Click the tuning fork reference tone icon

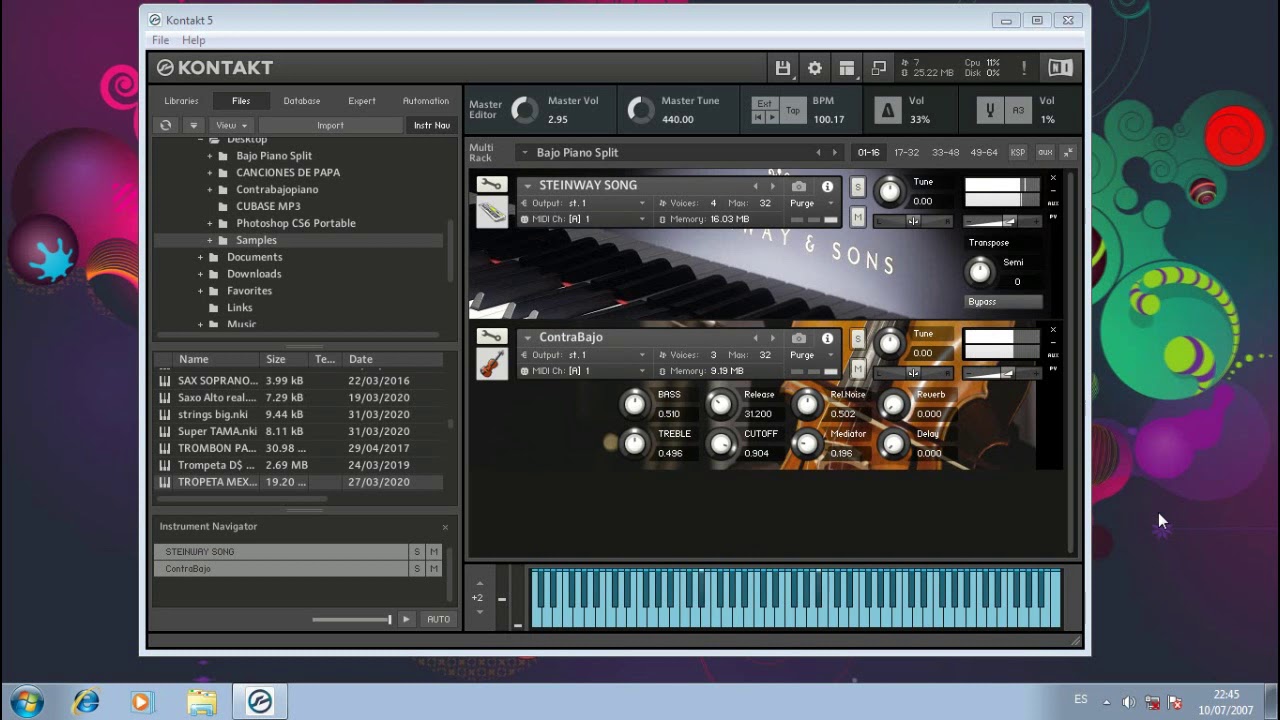click(x=990, y=110)
